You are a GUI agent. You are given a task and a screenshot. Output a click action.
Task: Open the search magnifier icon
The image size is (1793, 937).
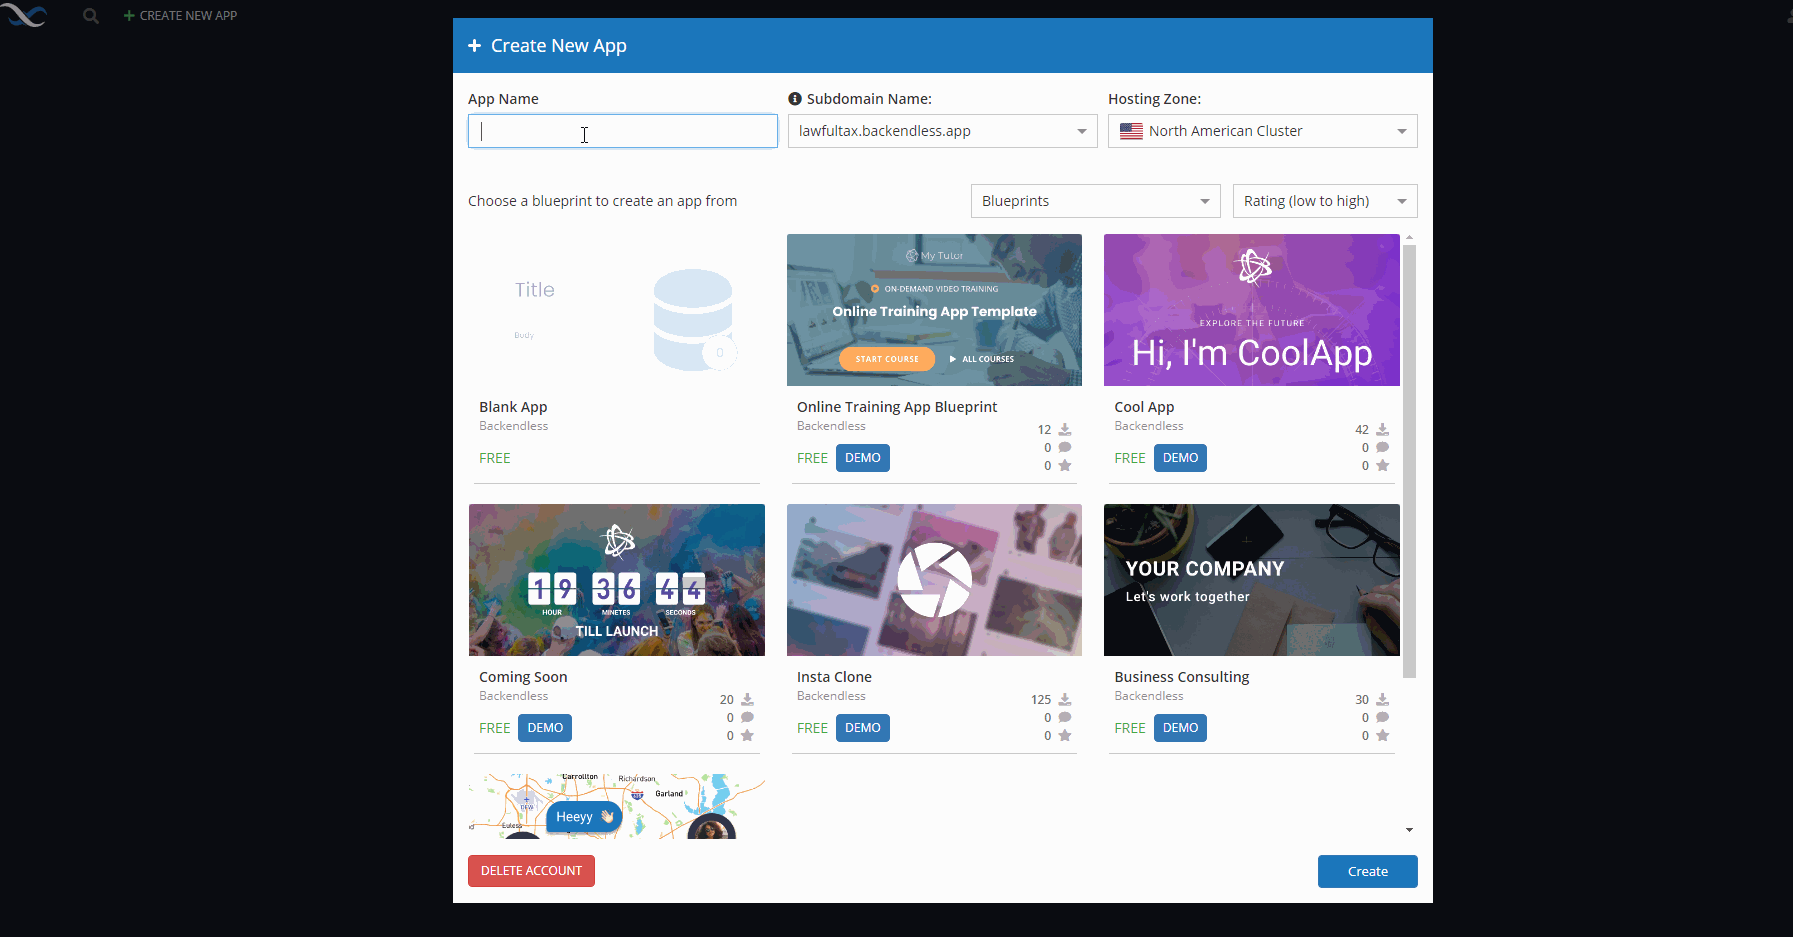pyautogui.click(x=91, y=16)
